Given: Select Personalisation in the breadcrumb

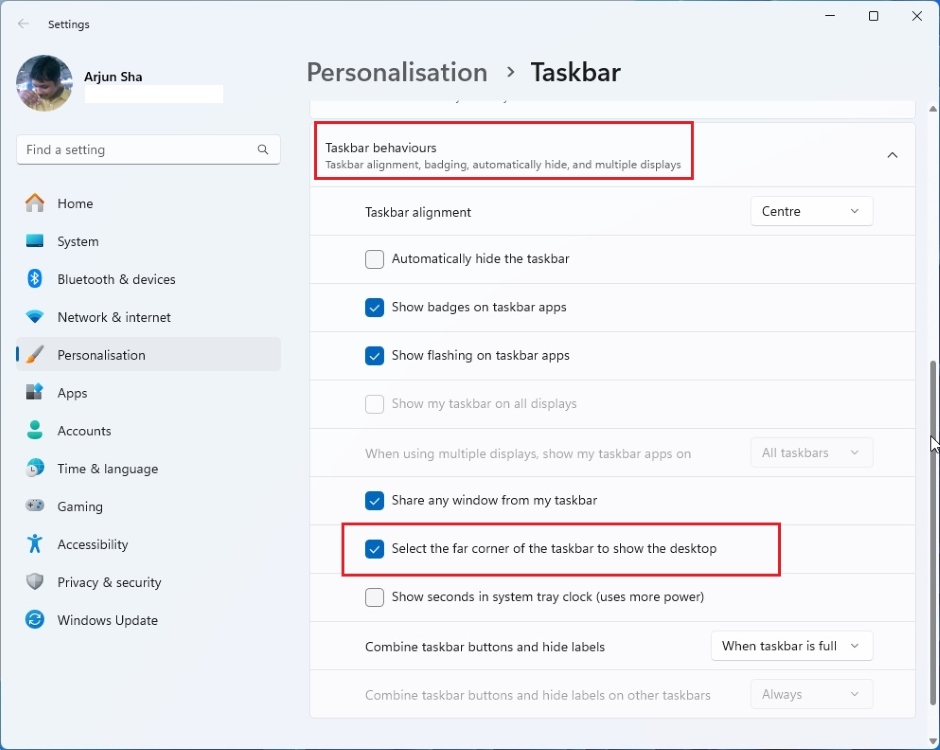Looking at the screenshot, I should (396, 72).
